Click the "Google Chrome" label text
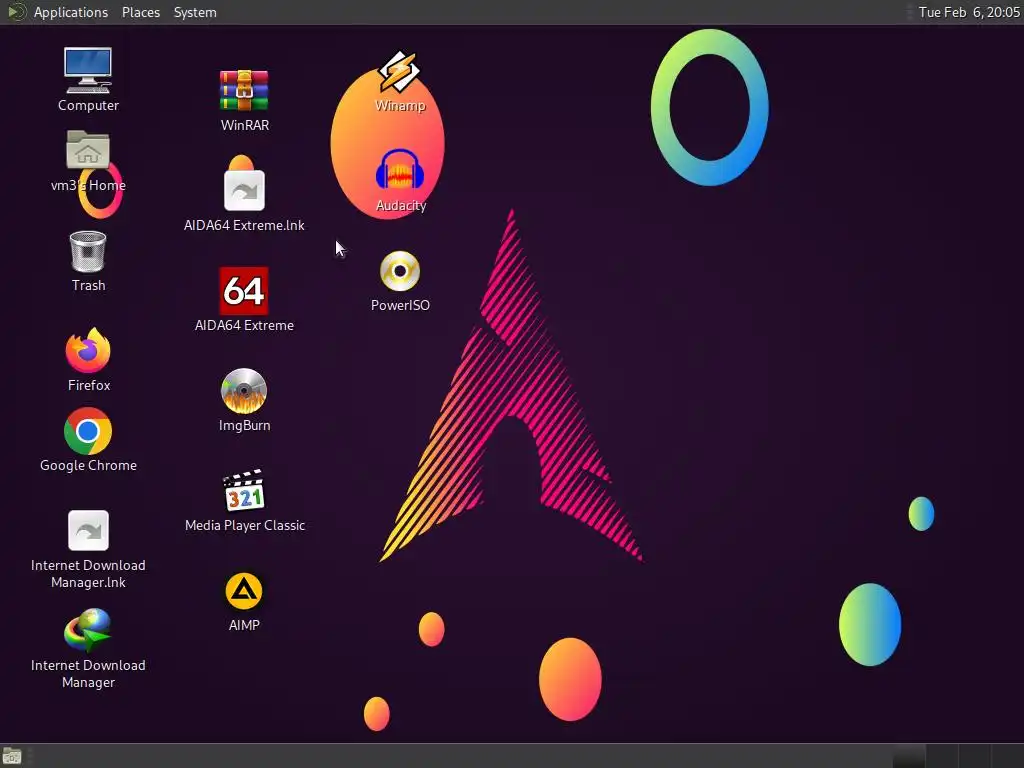1024x768 pixels. (x=88, y=466)
